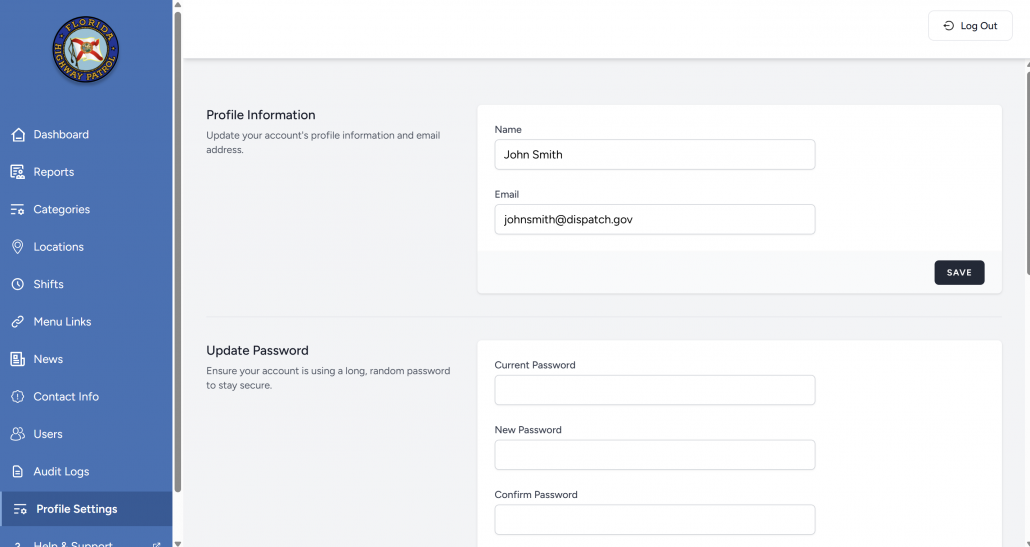Select Profile Settings in the sidebar

[x=76, y=509]
